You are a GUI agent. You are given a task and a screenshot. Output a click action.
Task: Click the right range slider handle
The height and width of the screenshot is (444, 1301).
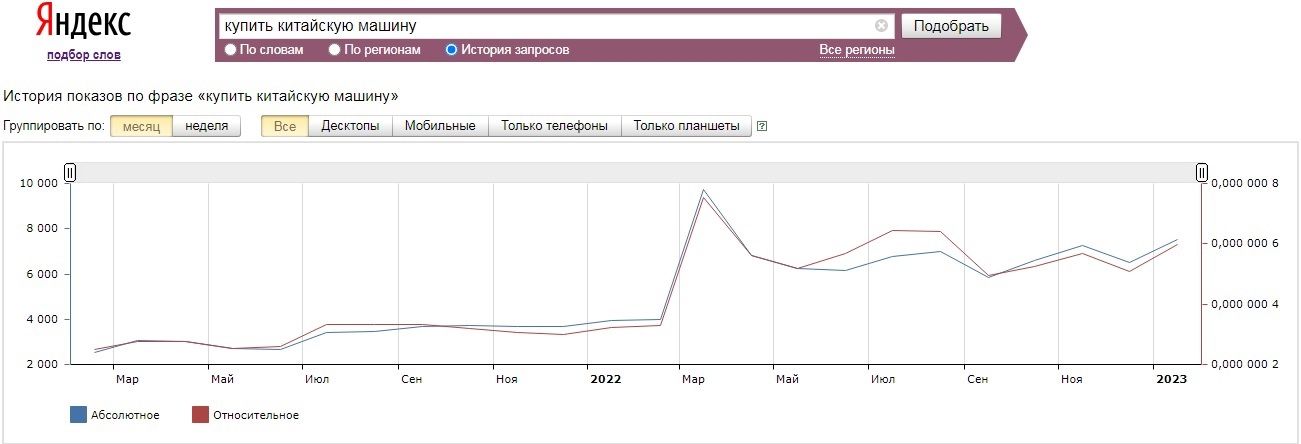pos(1202,173)
